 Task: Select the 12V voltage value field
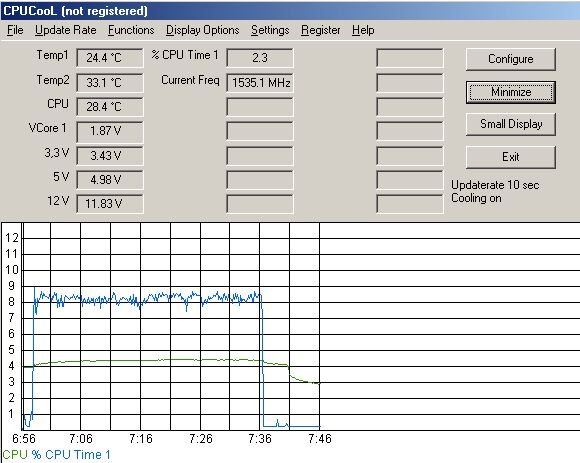coord(109,204)
